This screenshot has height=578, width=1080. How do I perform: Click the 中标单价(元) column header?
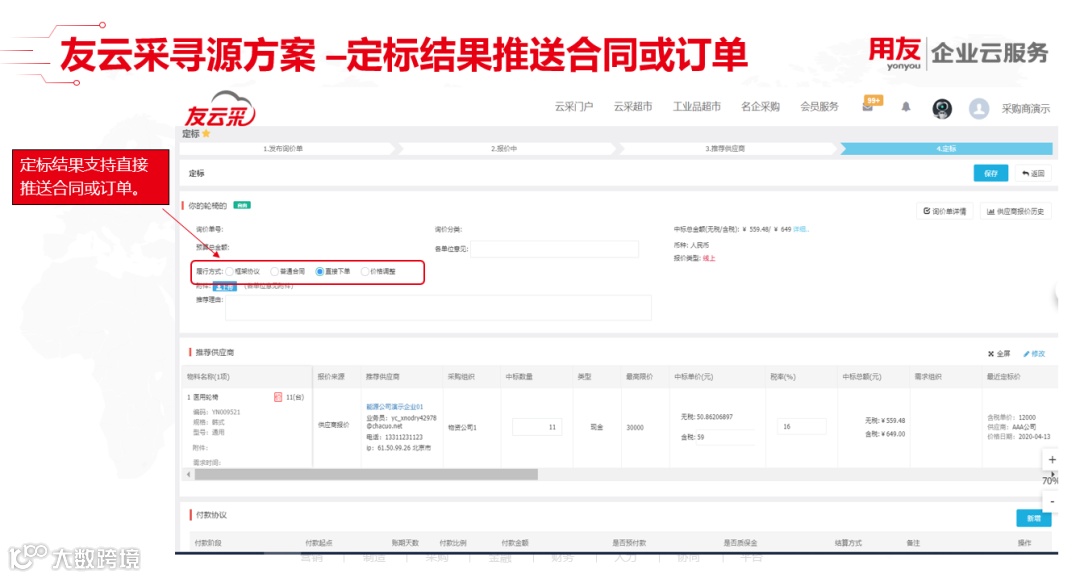coord(693,377)
